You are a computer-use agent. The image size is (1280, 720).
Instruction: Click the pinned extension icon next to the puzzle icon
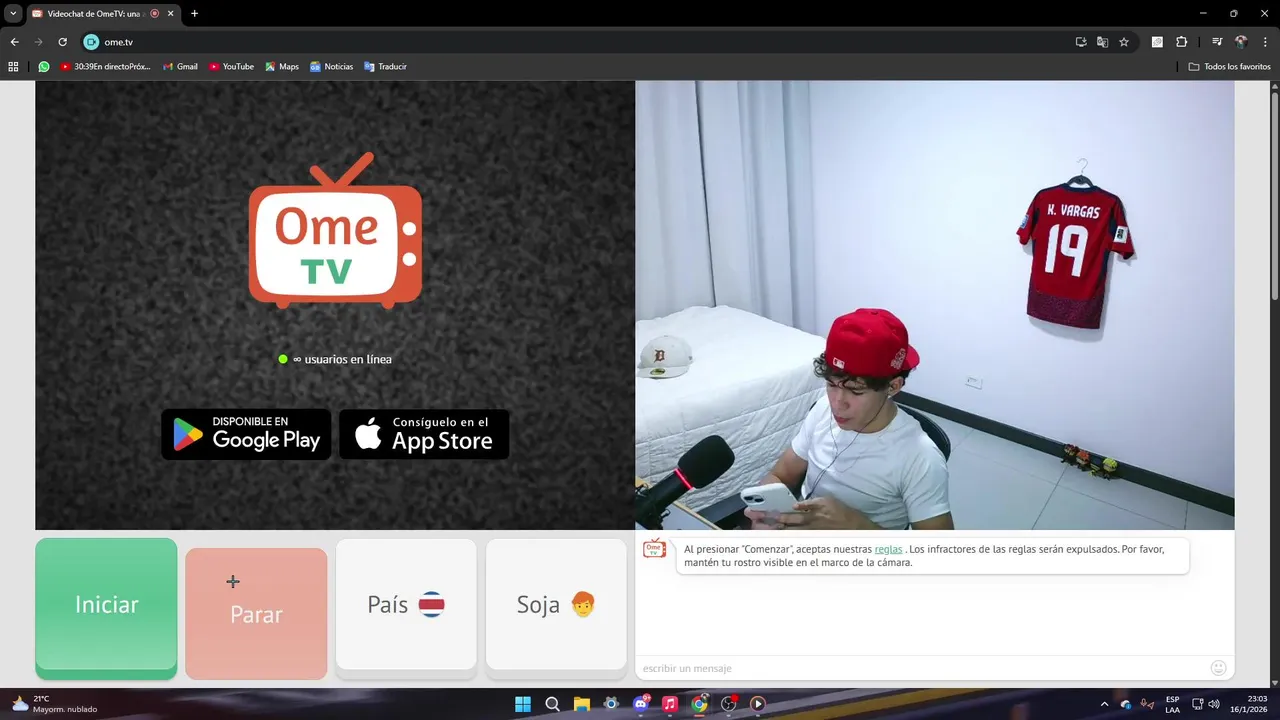point(1157,42)
